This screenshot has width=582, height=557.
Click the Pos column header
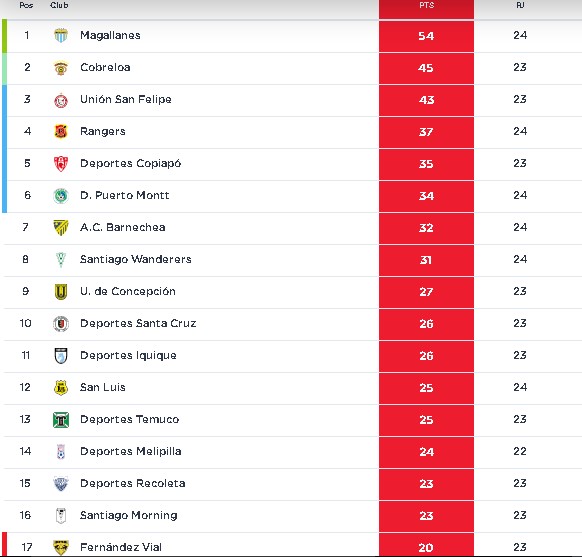(x=26, y=5)
